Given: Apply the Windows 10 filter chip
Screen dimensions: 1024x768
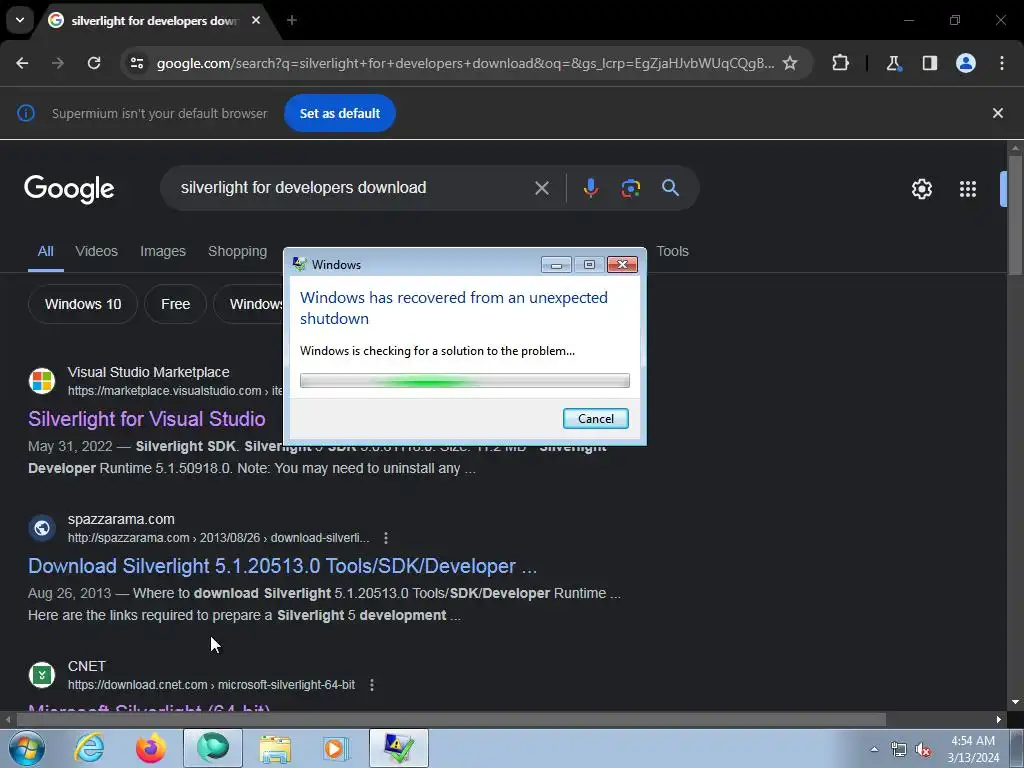Looking at the screenshot, I should (83, 304).
